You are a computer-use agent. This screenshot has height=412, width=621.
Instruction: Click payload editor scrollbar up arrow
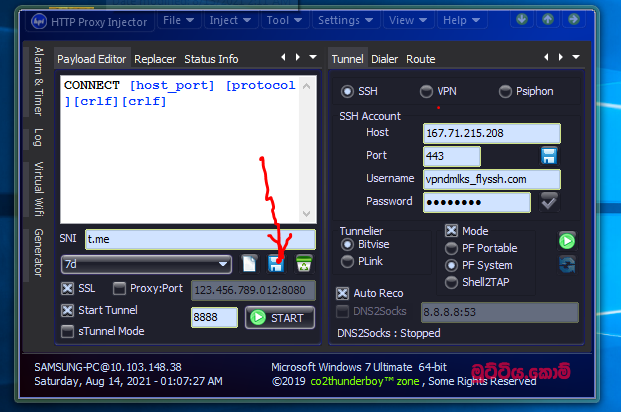tap(306, 86)
